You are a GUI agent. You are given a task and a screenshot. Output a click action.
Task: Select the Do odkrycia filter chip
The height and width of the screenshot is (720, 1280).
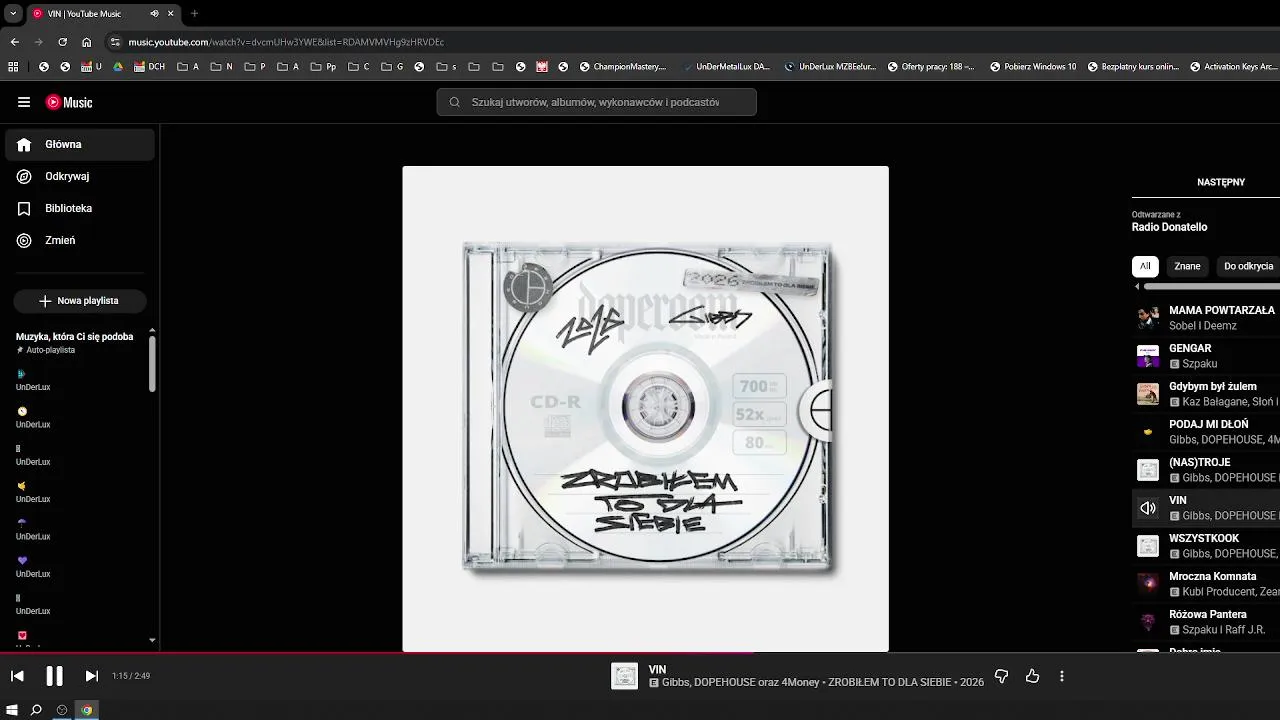coord(1247,266)
